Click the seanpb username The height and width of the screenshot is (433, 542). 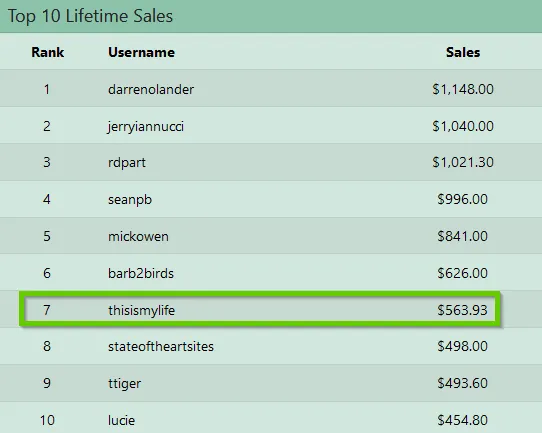tap(130, 200)
